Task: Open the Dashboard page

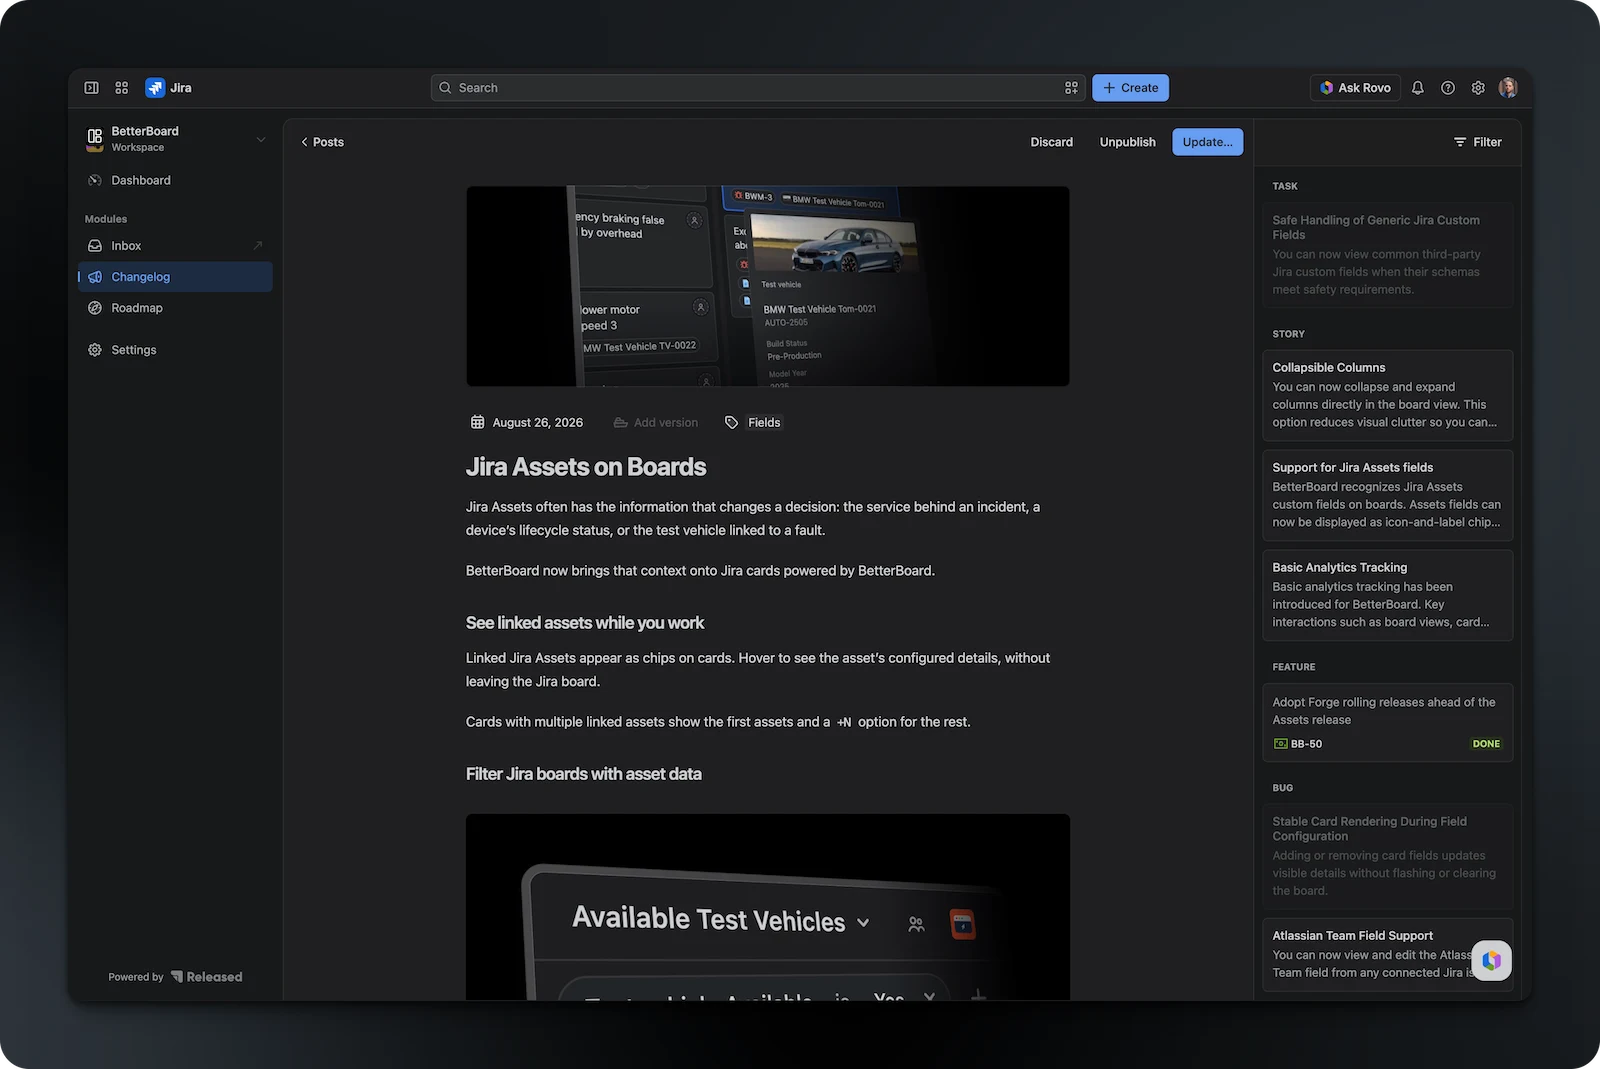Action: pos(175,180)
